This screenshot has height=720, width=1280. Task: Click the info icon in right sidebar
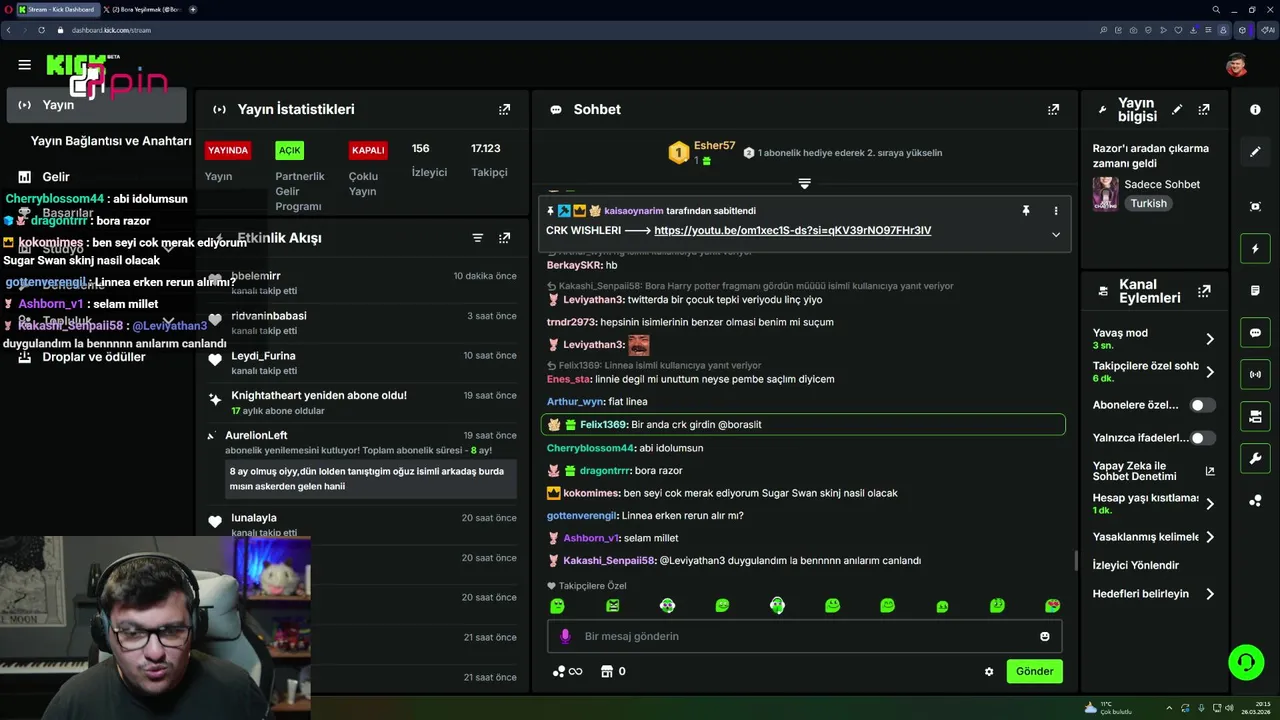1255,110
